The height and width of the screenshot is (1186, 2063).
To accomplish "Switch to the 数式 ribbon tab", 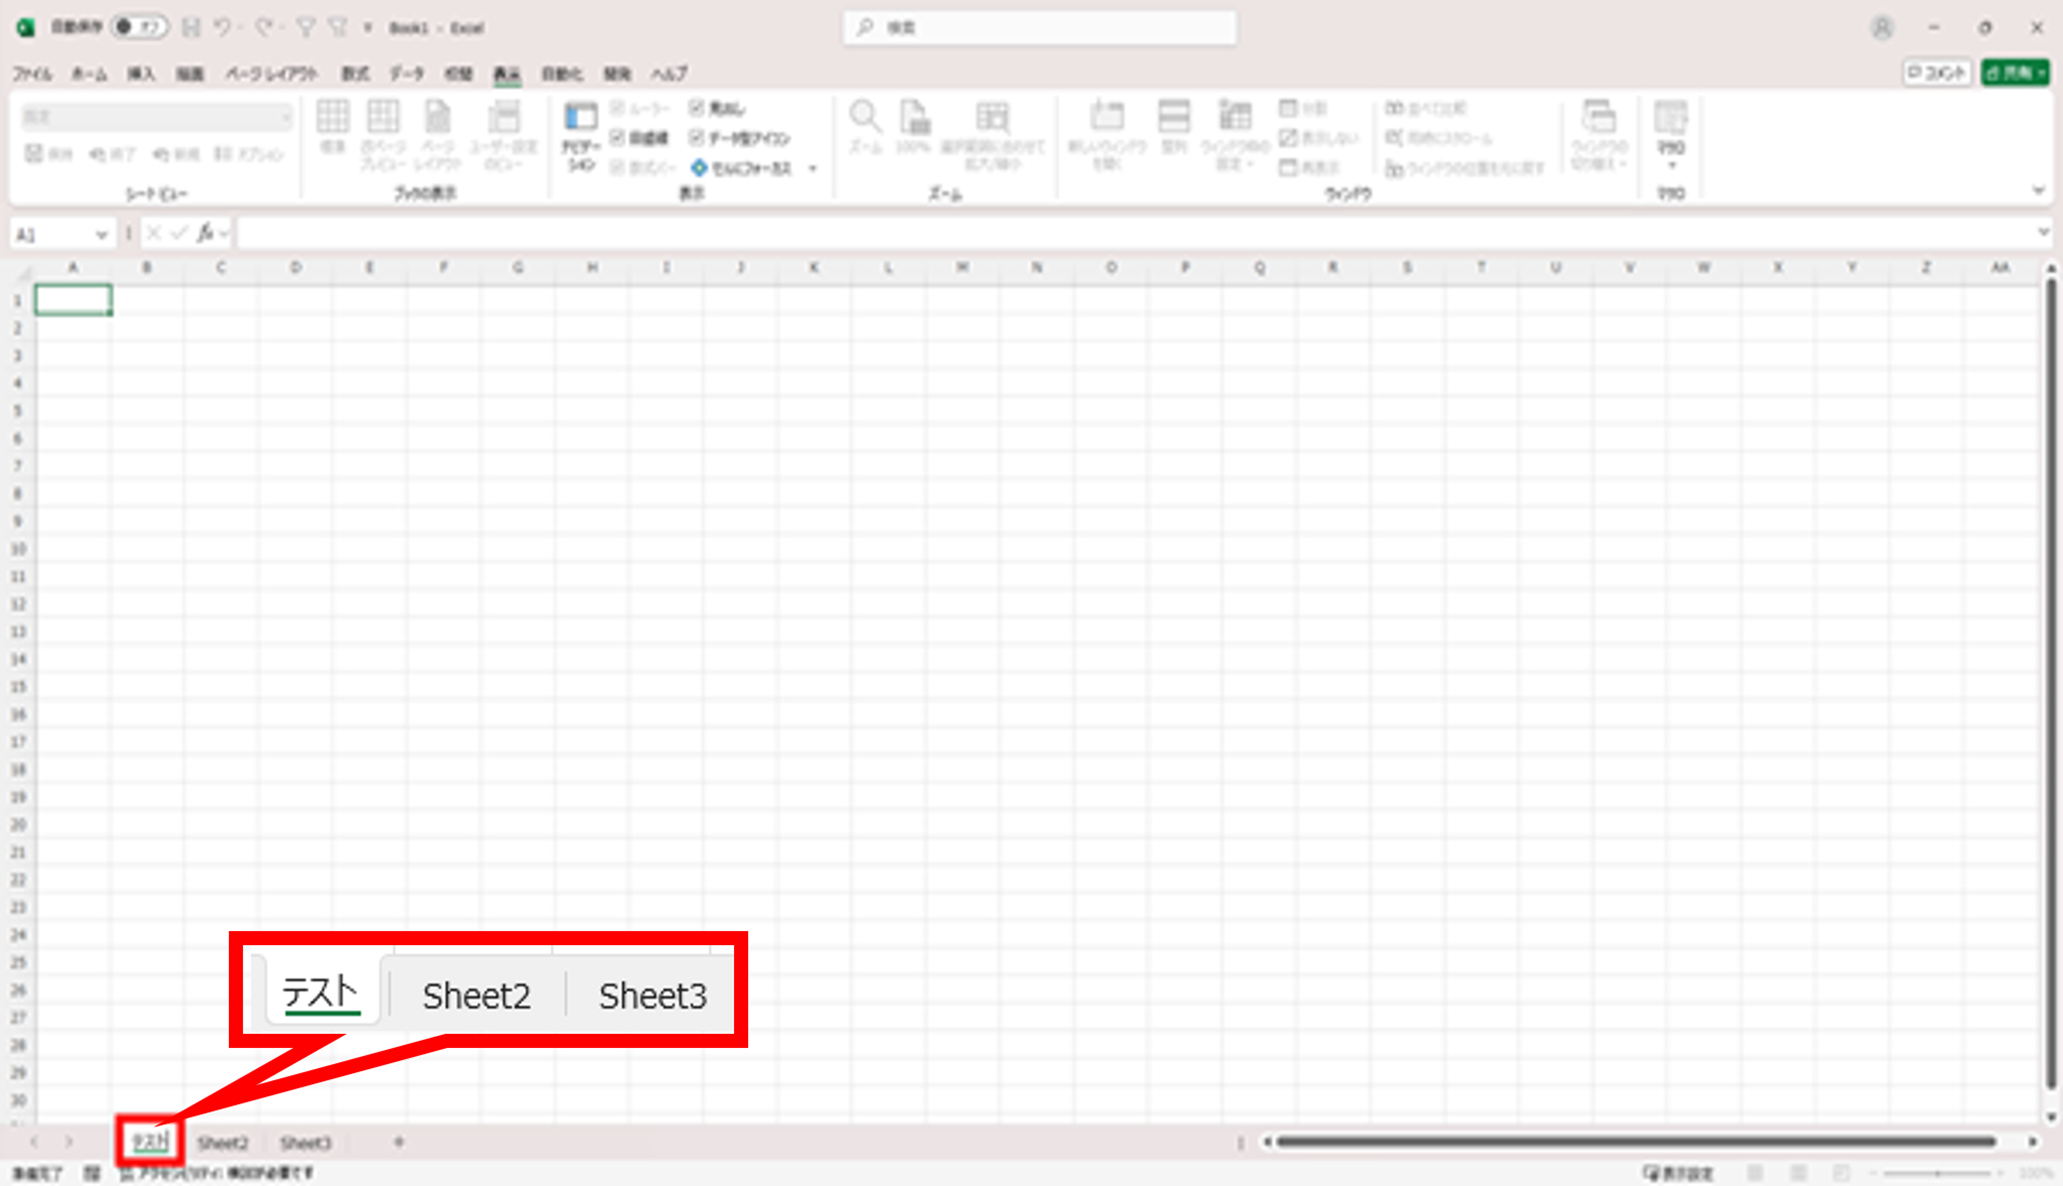I will pos(355,74).
